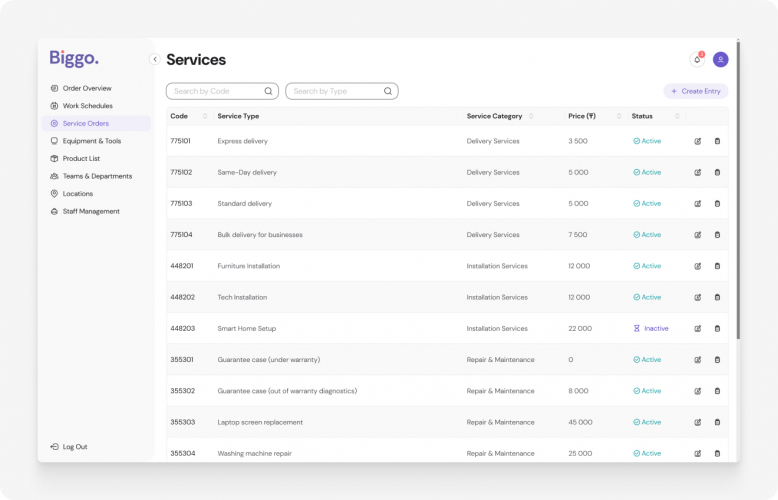Screen dimensions: 778x500
Task: Select Service Orders in the sidebar
Action: click(x=96, y=124)
